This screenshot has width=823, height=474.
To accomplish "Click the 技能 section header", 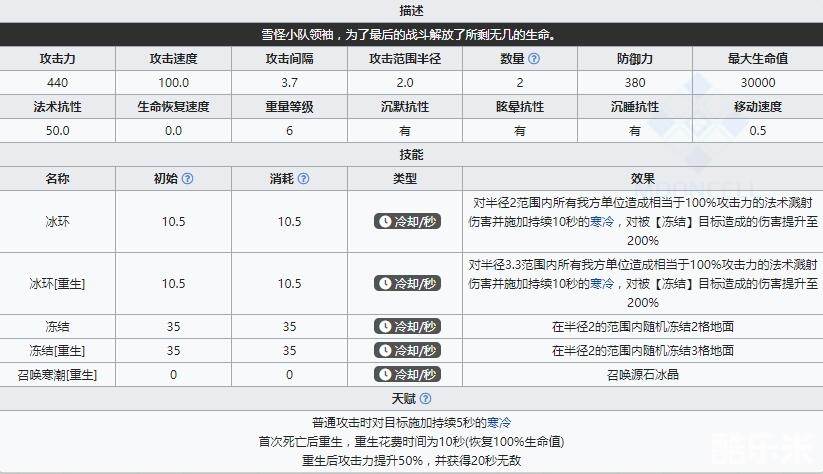I will [411, 155].
